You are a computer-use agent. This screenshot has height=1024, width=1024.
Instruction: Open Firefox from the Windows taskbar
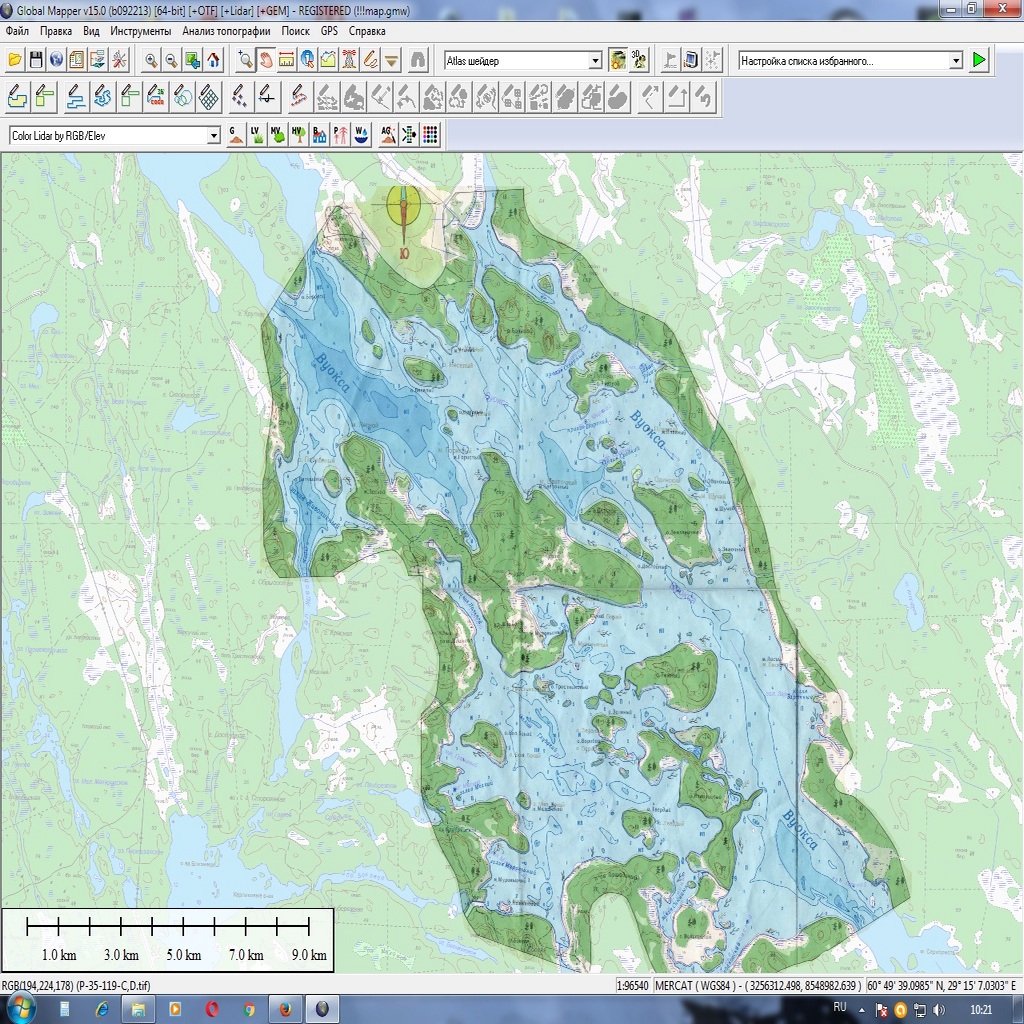click(285, 1009)
